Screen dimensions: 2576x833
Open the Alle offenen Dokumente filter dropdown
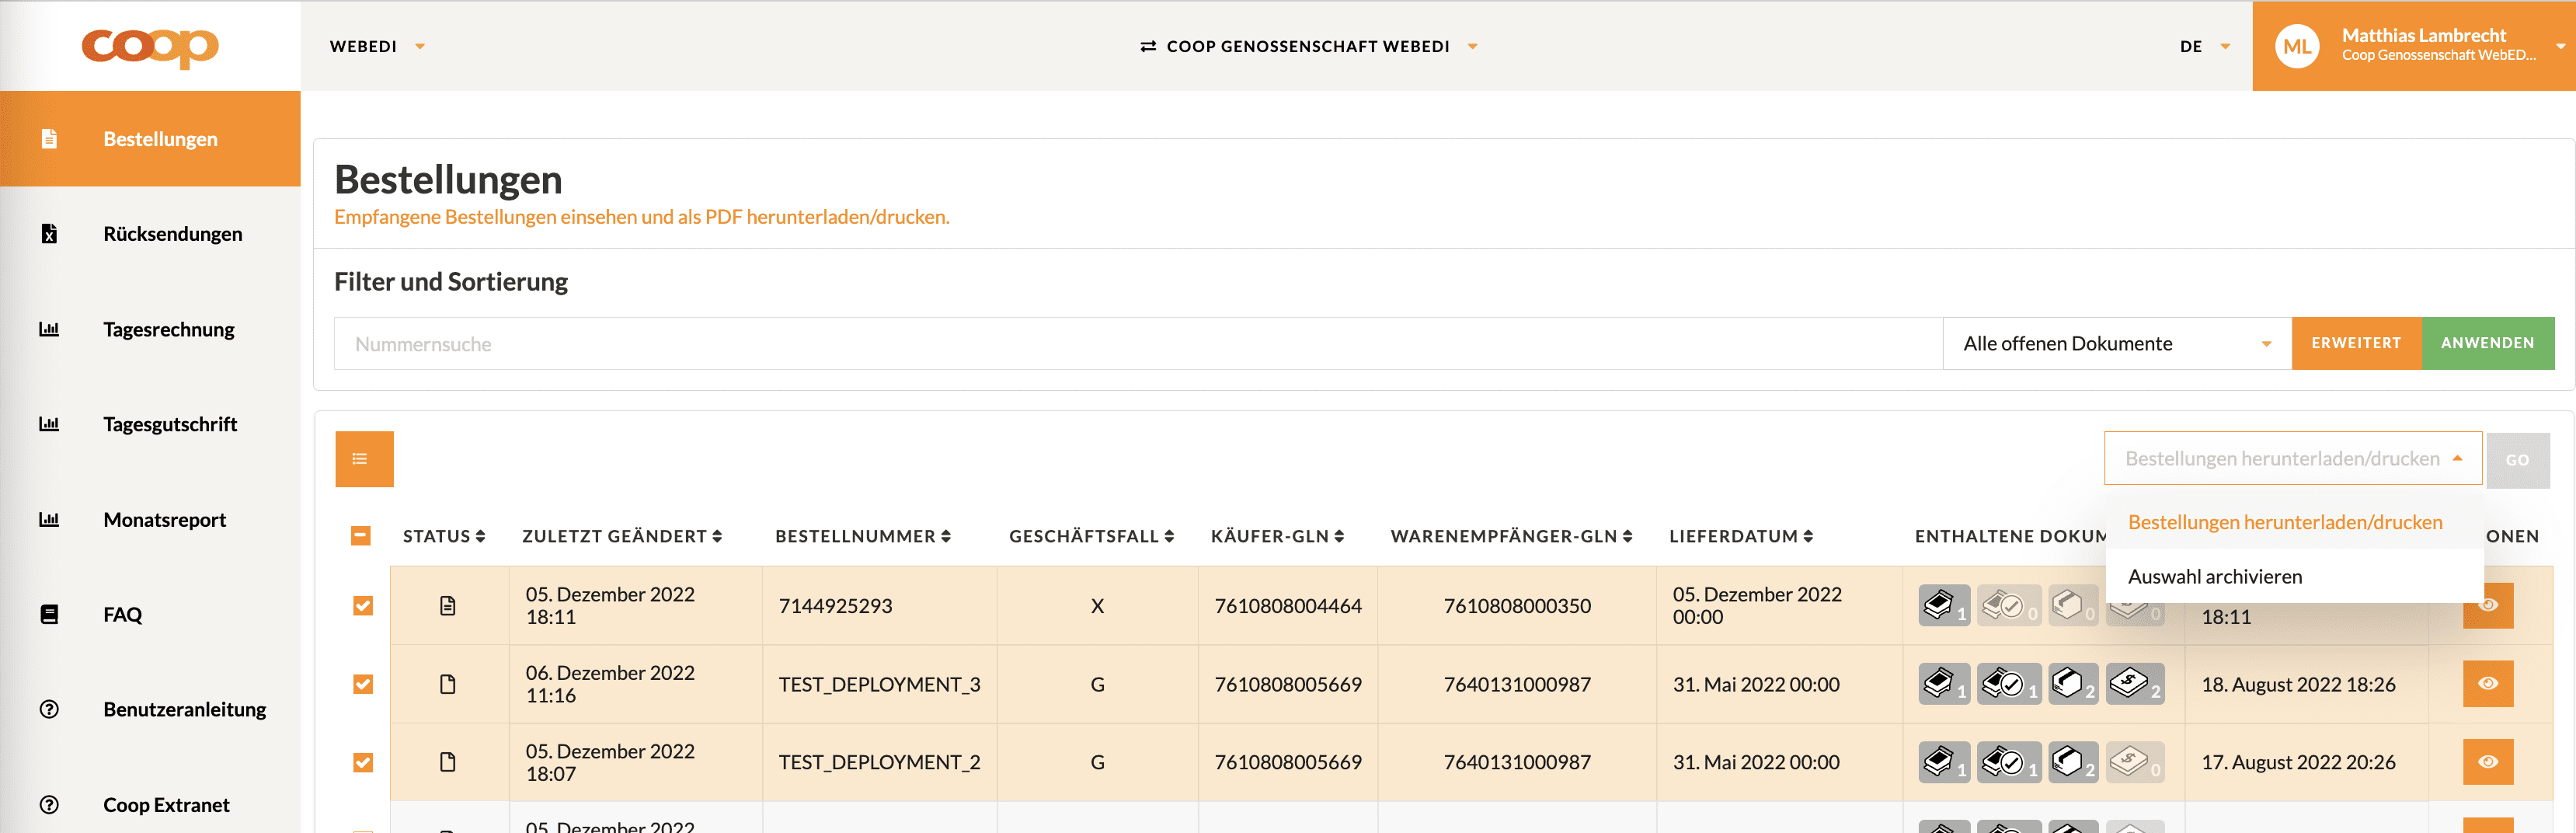click(x=2116, y=344)
